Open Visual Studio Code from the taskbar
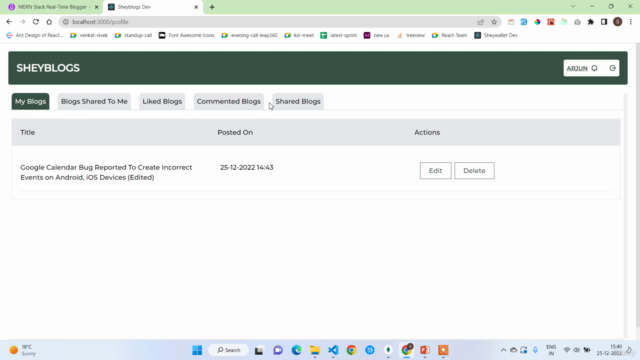640x360 pixels. pos(333,350)
